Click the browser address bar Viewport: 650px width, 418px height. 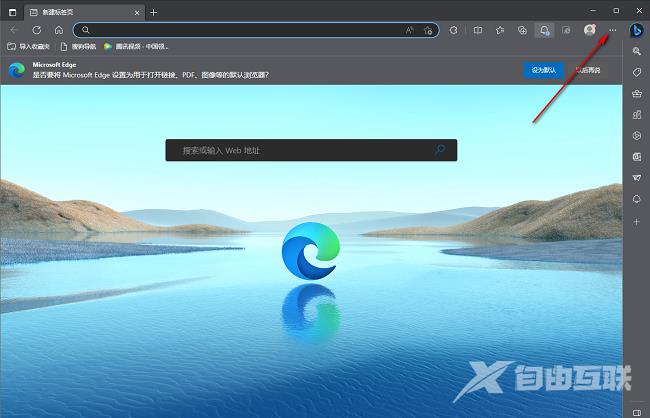click(250, 30)
